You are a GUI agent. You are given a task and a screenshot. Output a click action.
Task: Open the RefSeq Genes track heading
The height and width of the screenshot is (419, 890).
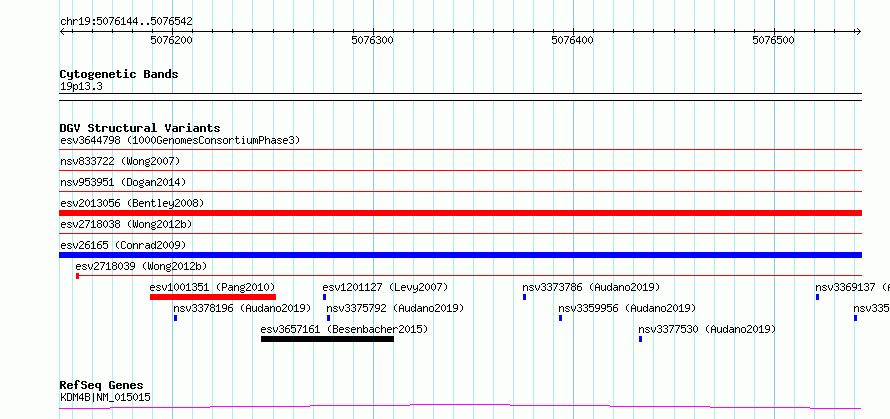click(101, 386)
